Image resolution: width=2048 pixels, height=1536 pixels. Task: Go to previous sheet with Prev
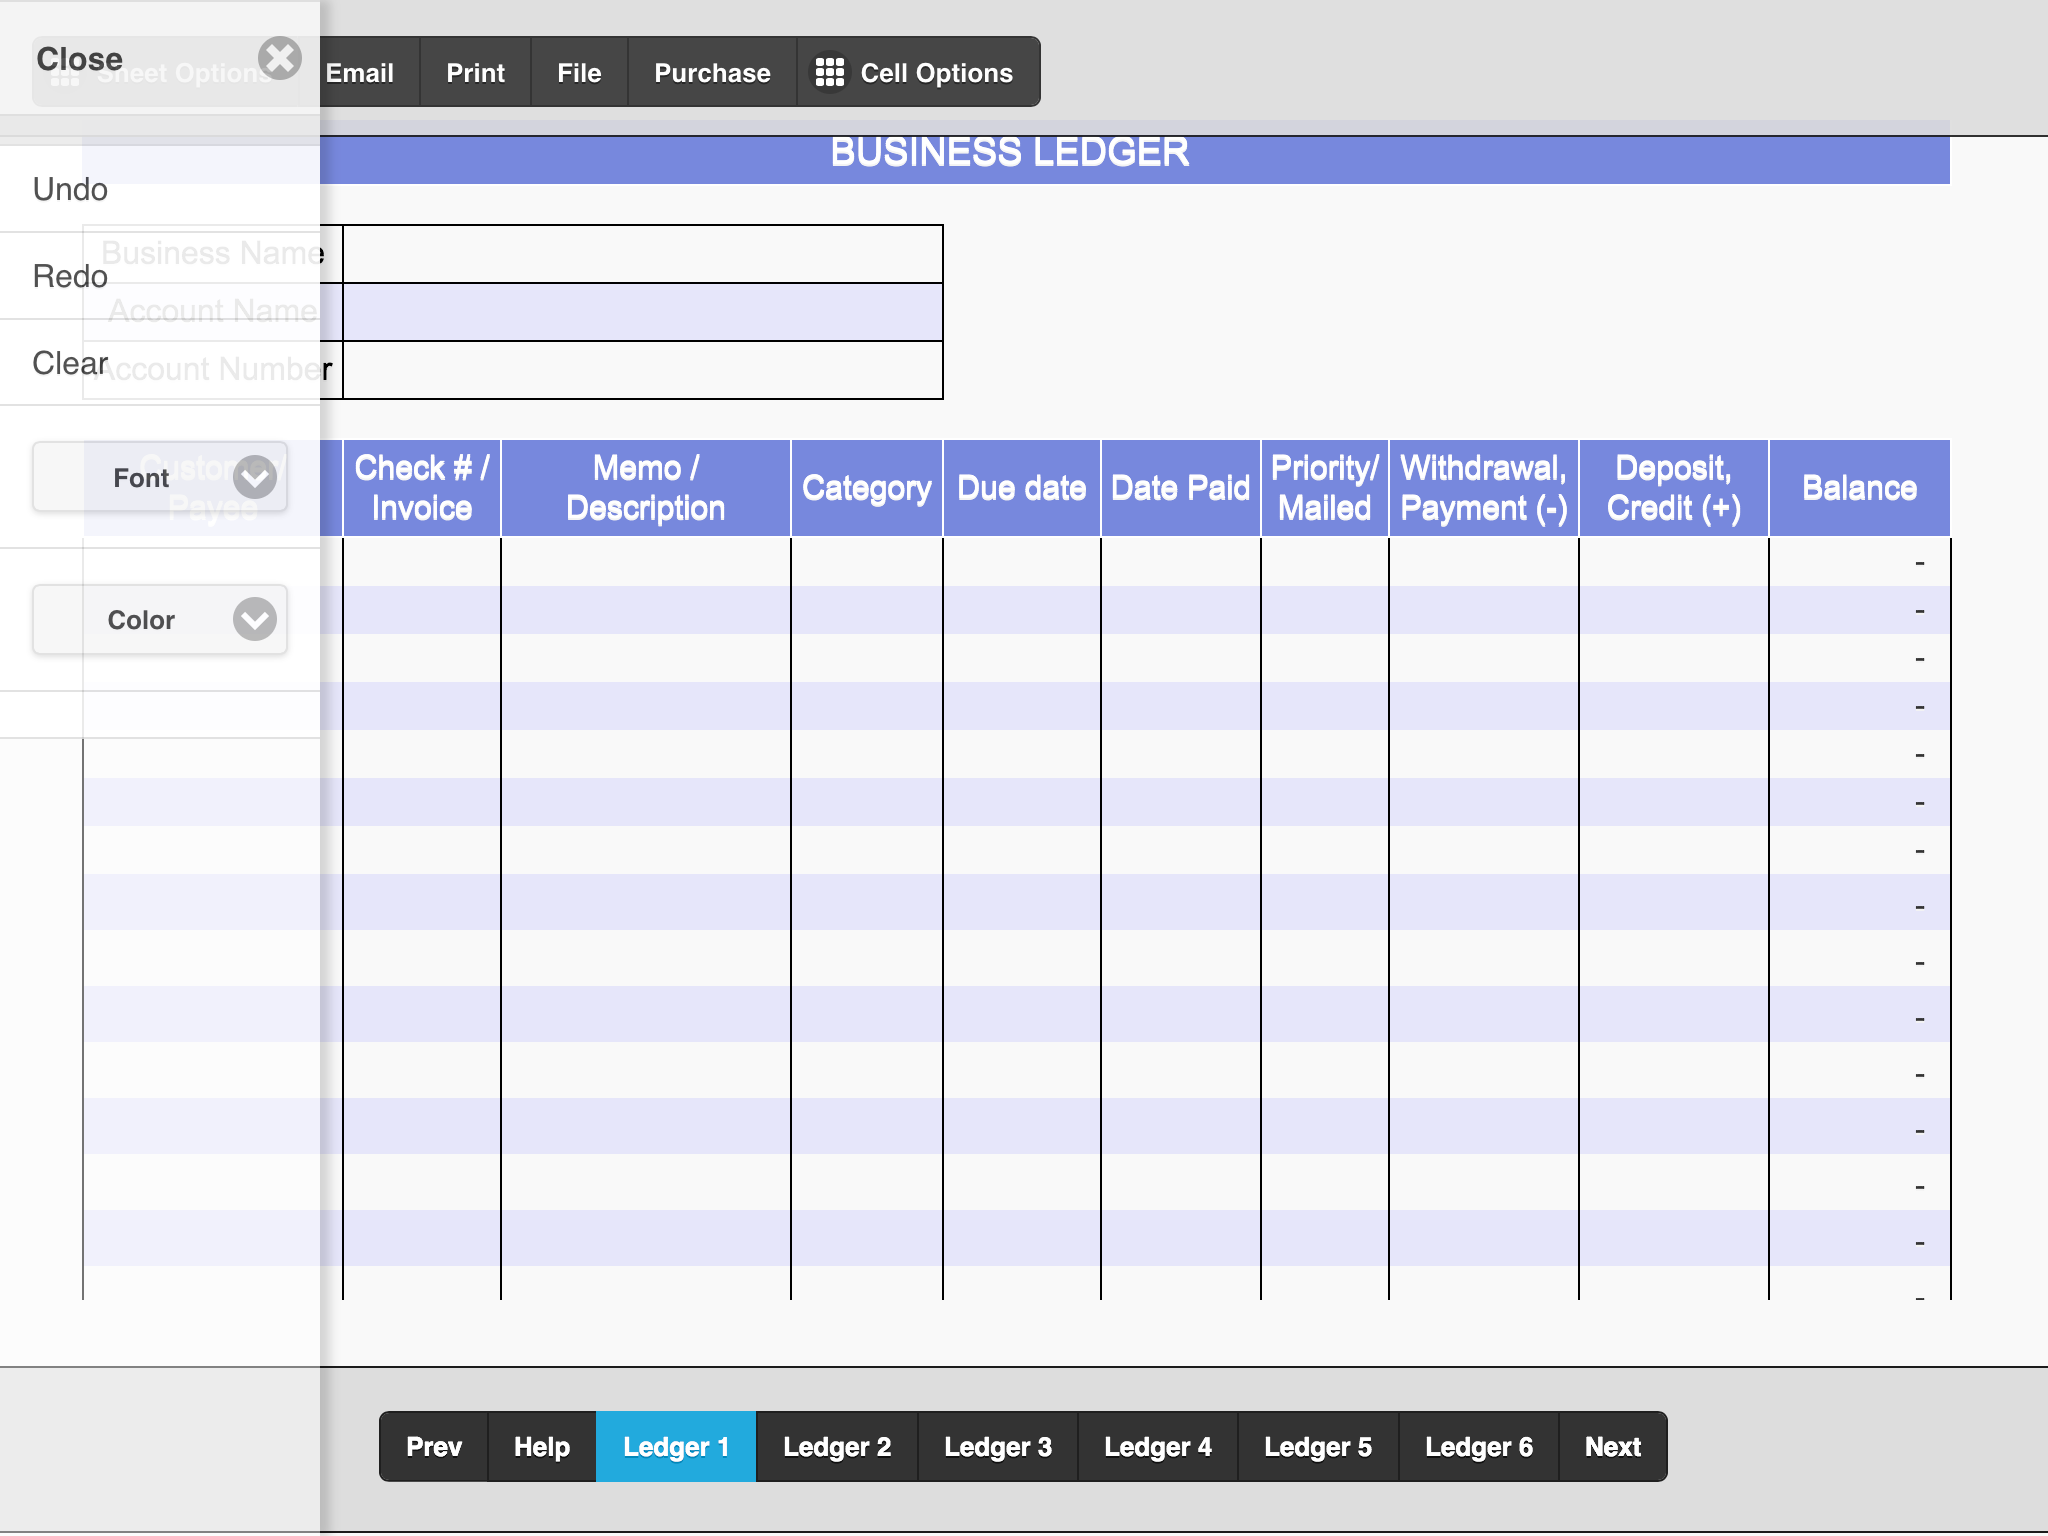pos(434,1446)
